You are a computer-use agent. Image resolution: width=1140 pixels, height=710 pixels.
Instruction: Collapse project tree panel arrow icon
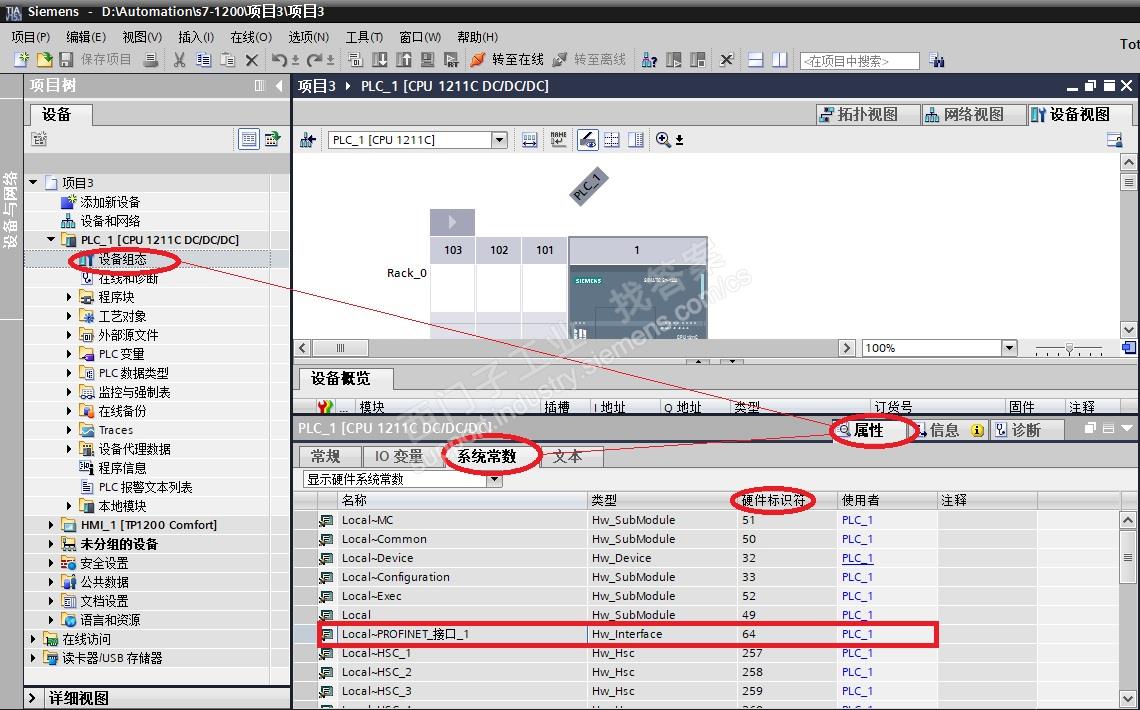point(279,86)
